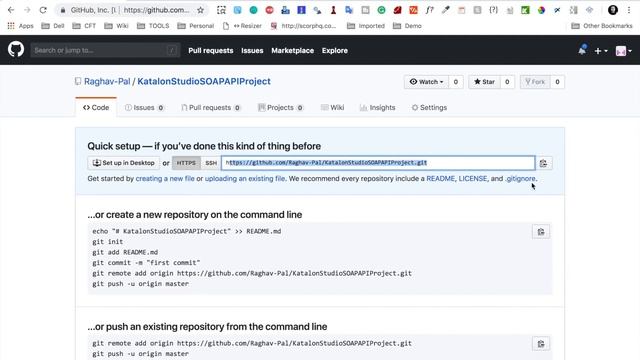Open the Chrome three-dot menu
Viewport: 640px width, 360px height.
(x=629, y=10)
